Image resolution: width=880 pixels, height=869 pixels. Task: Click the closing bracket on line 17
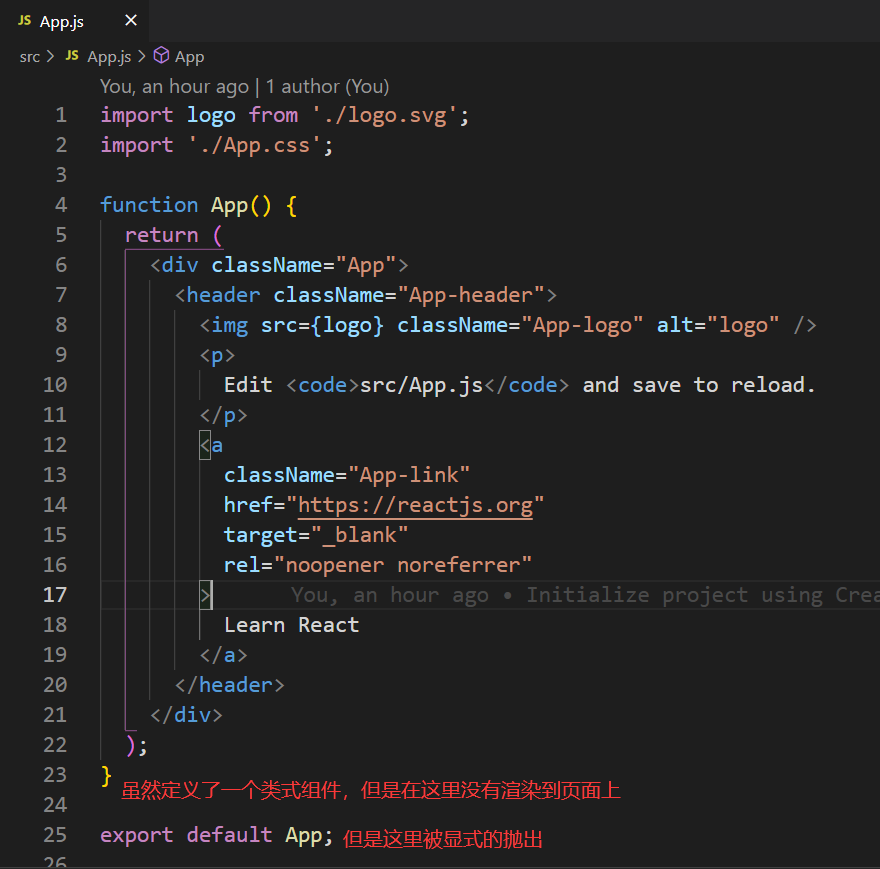(x=205, y=595)
